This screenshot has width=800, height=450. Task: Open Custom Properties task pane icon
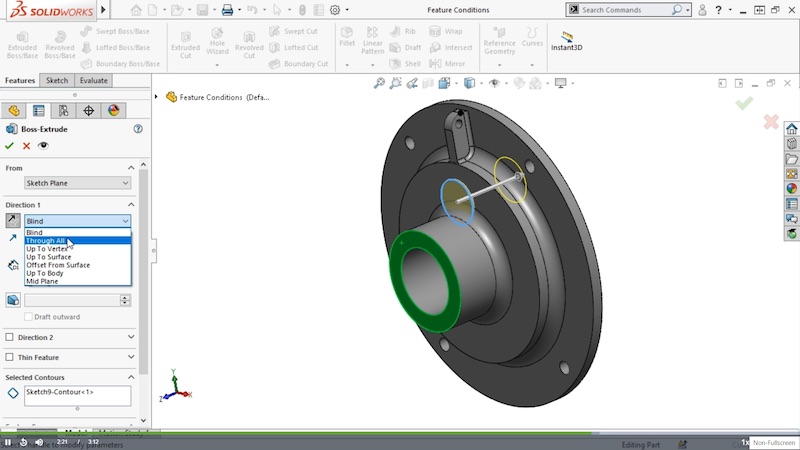coord(791,204)
